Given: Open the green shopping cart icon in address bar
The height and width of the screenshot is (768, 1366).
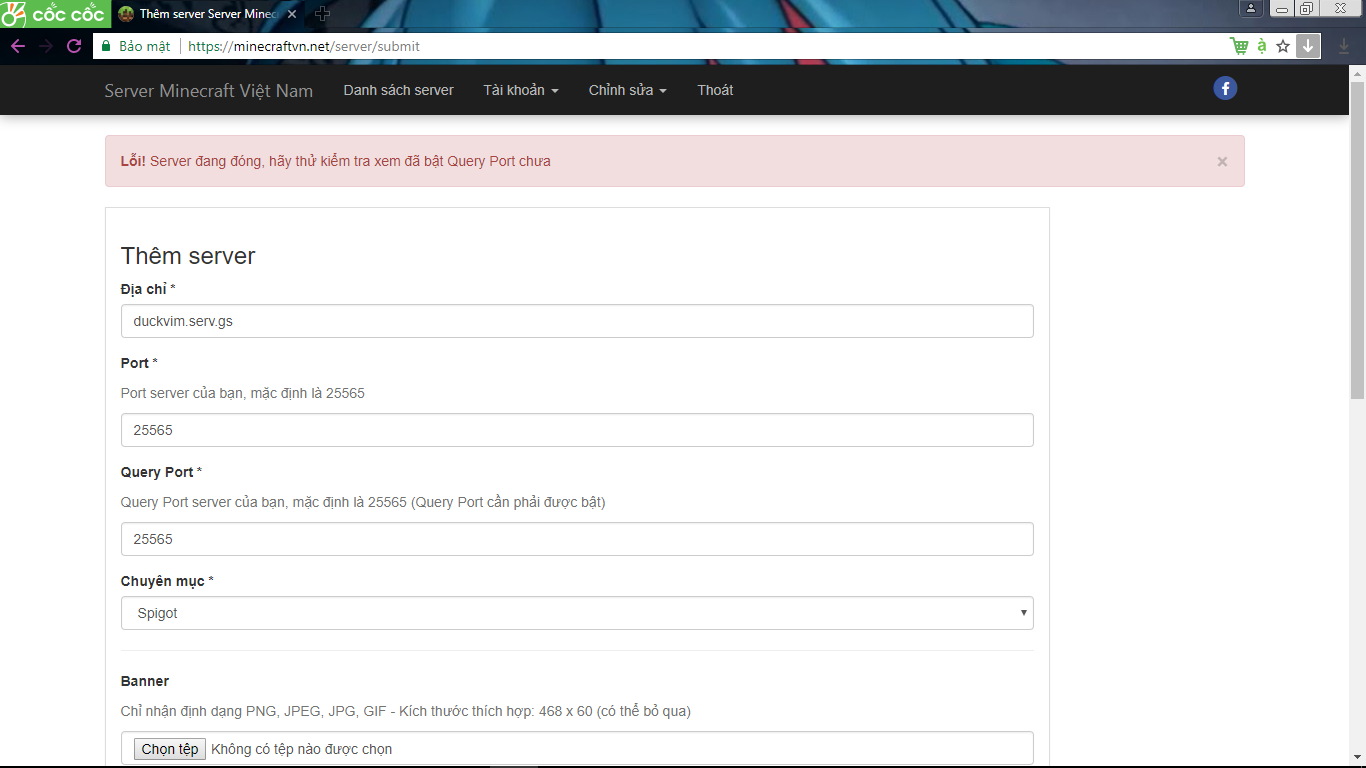Looking at the screenshot, I should (1239, 46).
